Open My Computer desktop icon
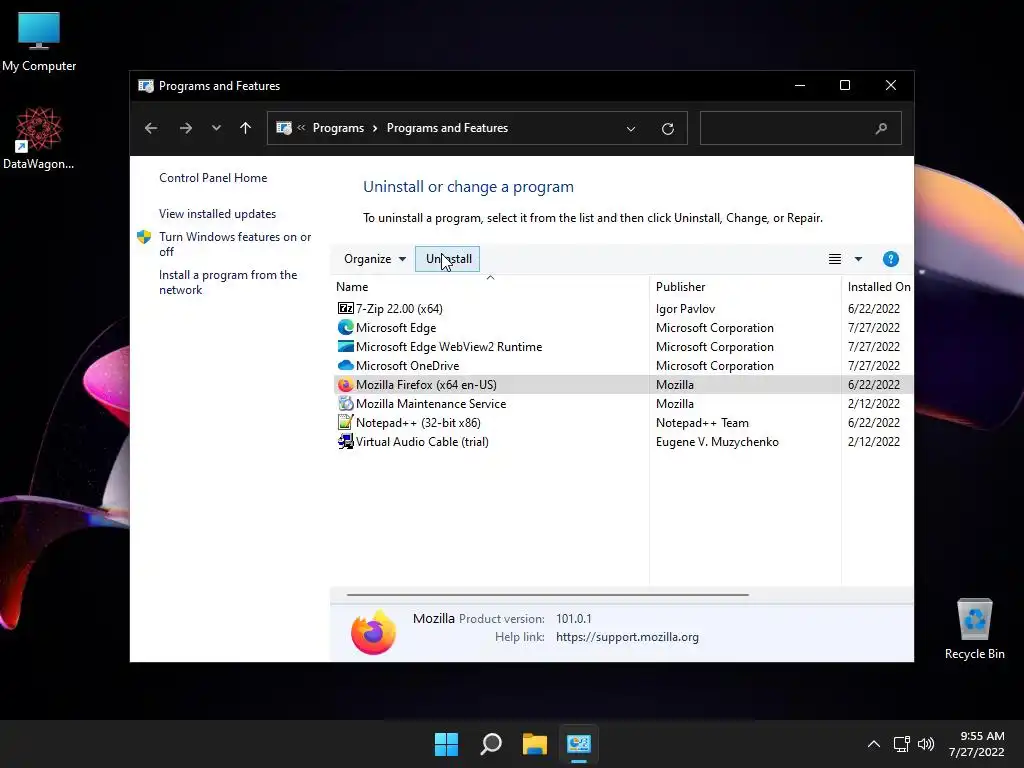 [39, 42]
